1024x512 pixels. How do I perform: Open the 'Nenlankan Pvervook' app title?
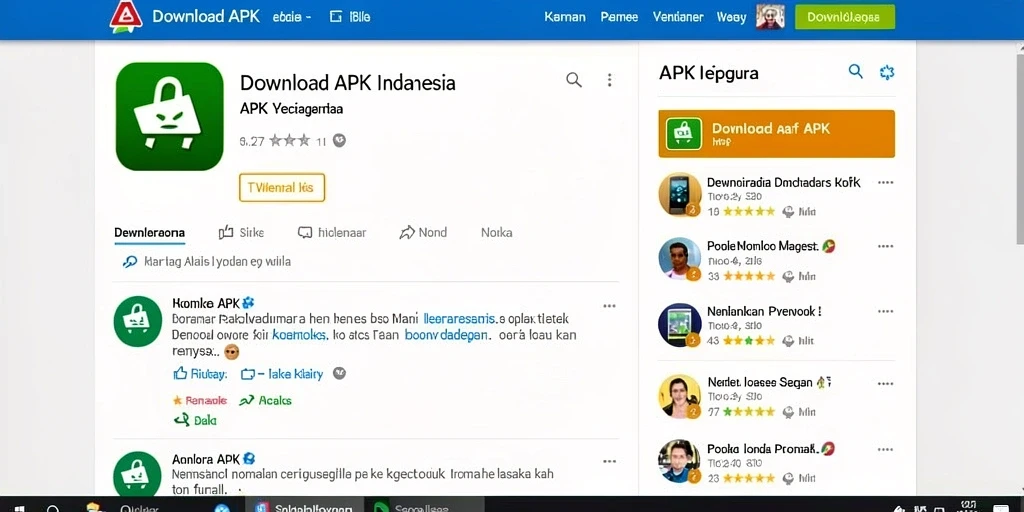click(764, 312)
